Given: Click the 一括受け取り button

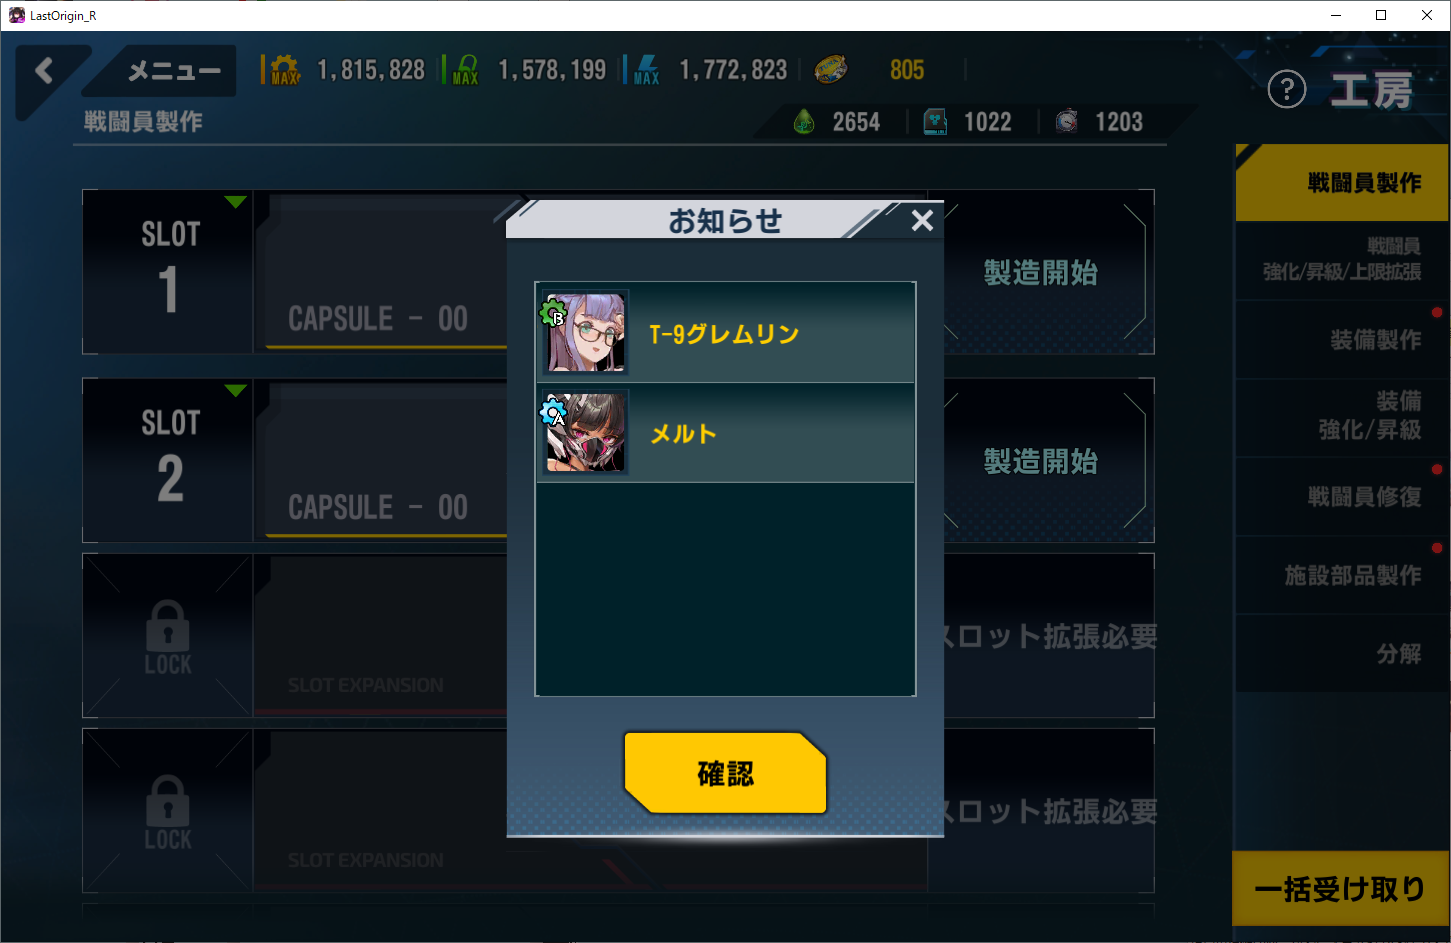Looking at the screenshot, I should tap(1340, 889).
